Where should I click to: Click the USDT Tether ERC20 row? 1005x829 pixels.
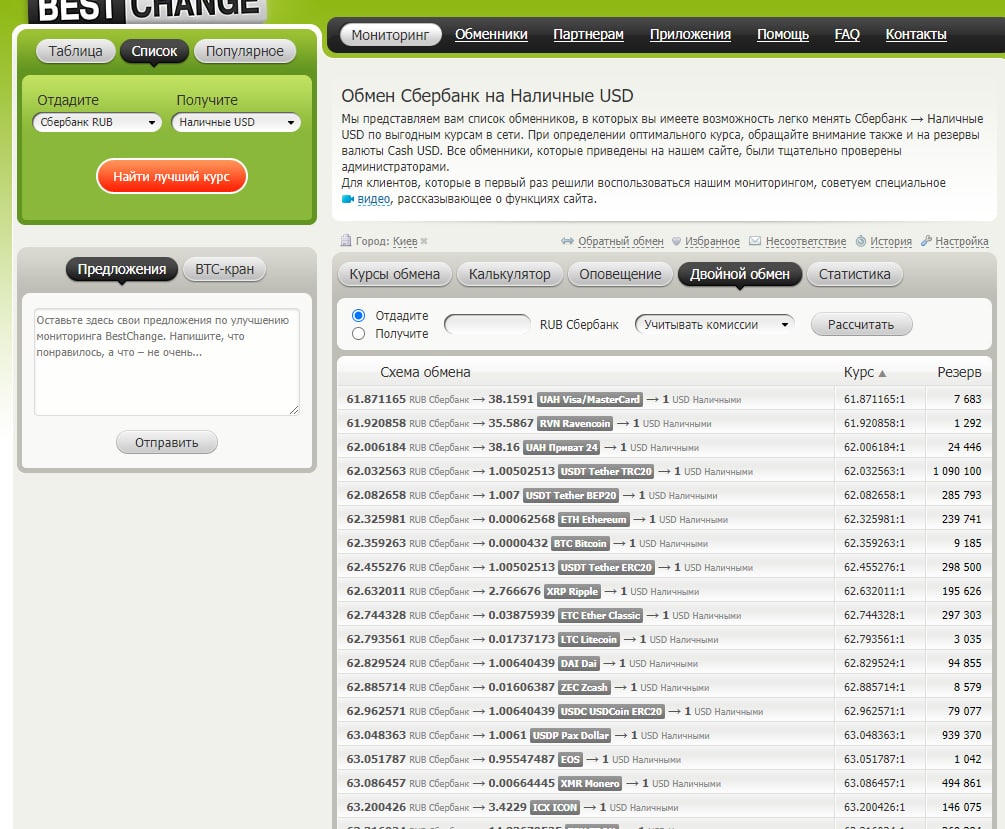664,567
